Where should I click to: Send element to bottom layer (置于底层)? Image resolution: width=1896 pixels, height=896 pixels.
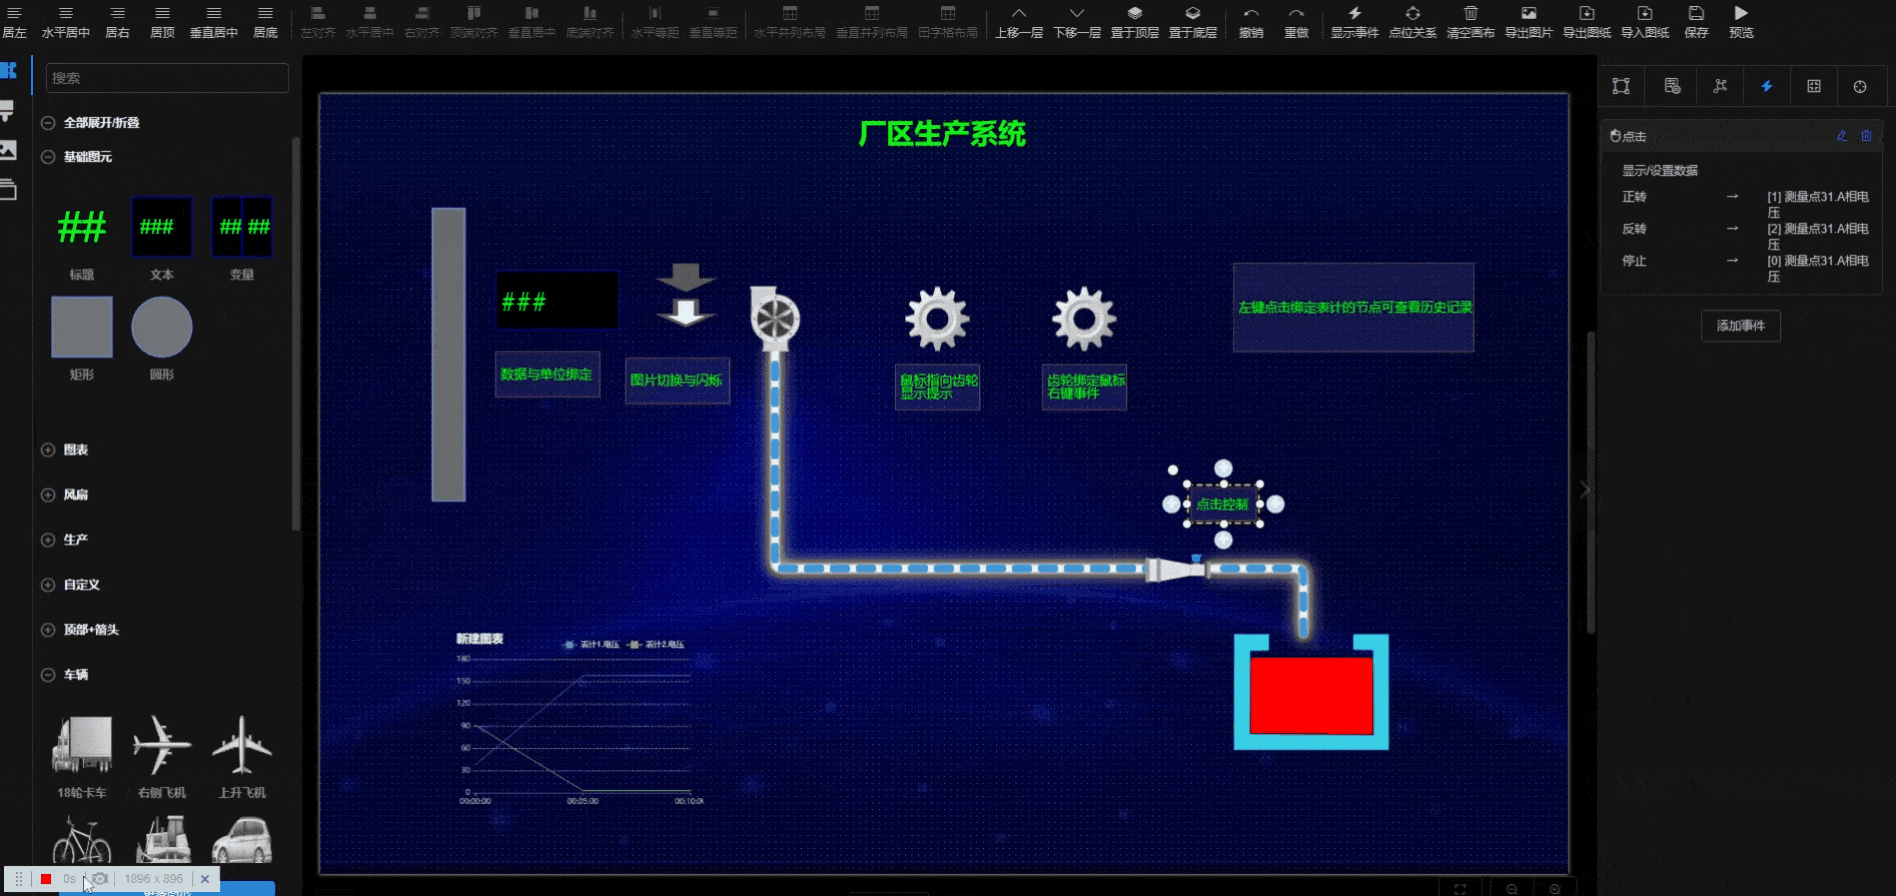(x=1192, y=22)
